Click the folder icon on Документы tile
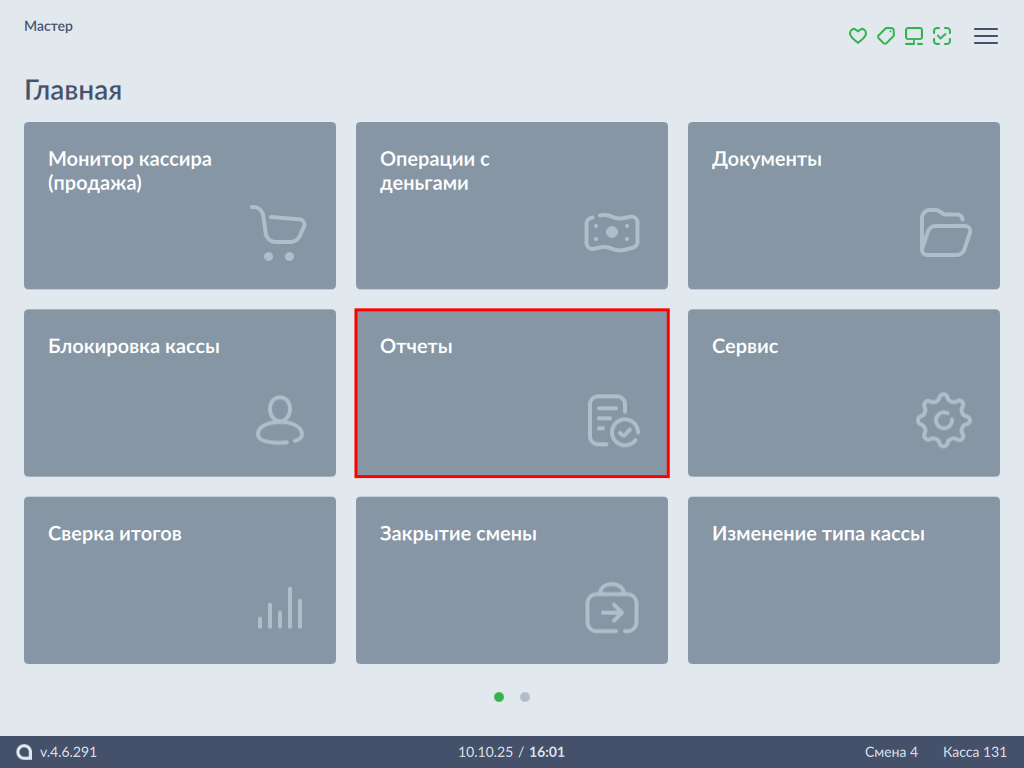The image size is (1024, 768). [x=944, y=233]
